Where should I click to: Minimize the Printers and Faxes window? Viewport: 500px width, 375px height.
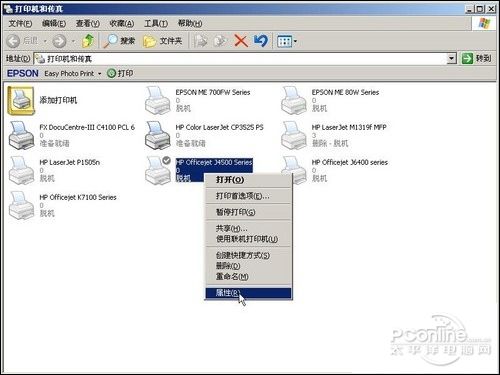[x=469, y=9]
